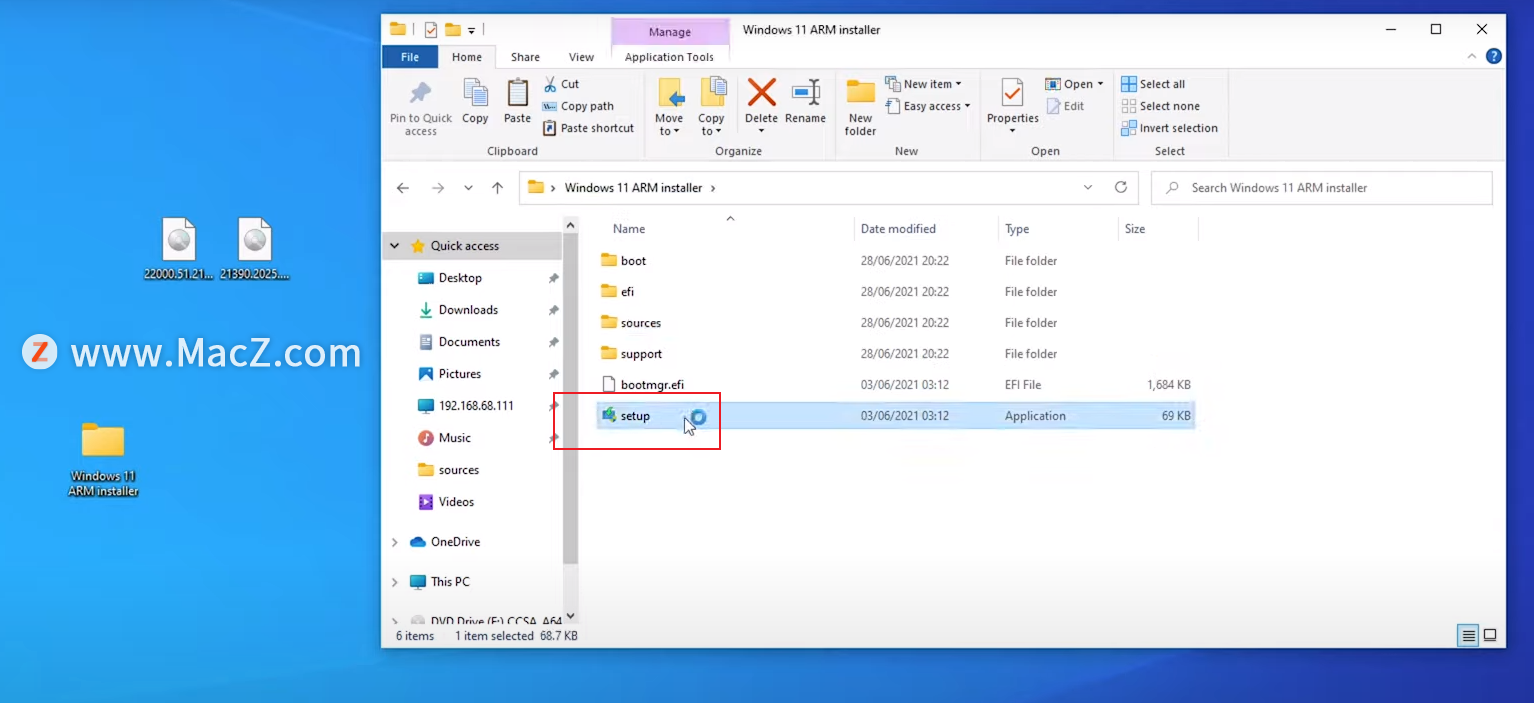Screen dimensions: 1534x703
Task: Open the Customize Quick Access Toolbar dropdown
Action: pyautogui.click(x=472, y=30)
